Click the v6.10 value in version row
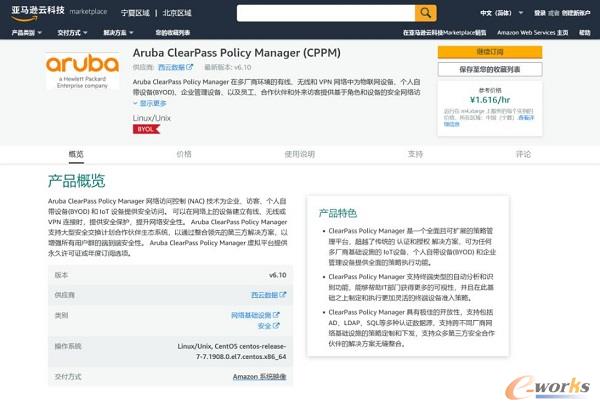This screenshot has height=410, width=600. coord(277,275)
